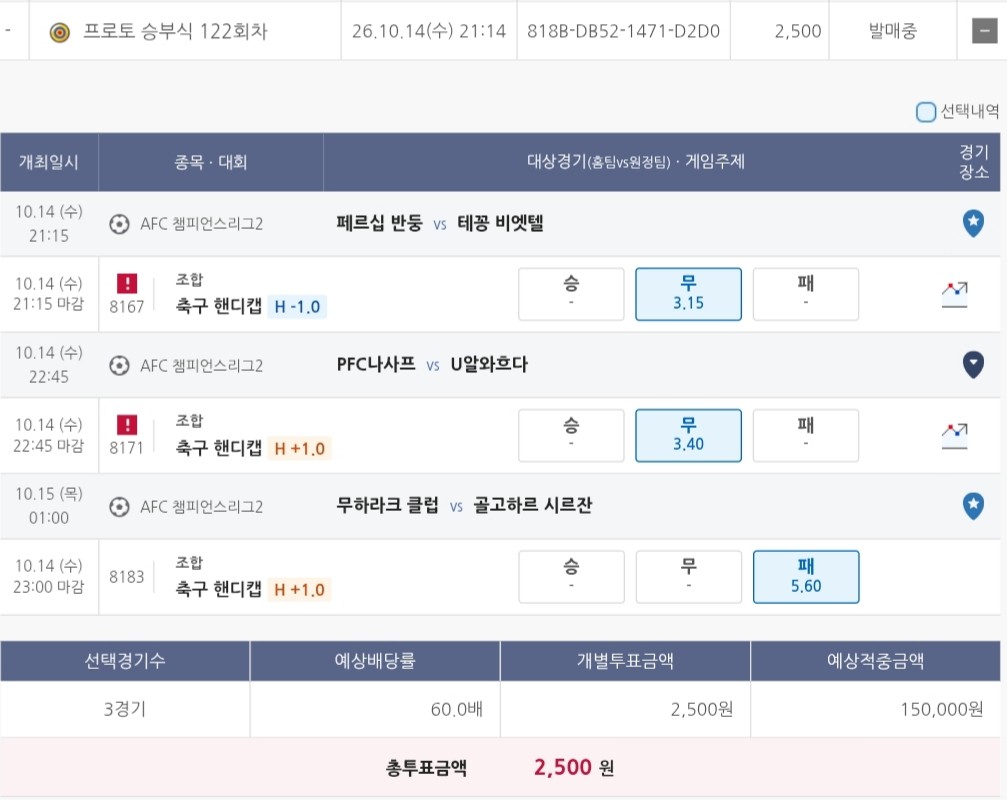Choose 승 option for game 8167

click(x=571, y=294)
